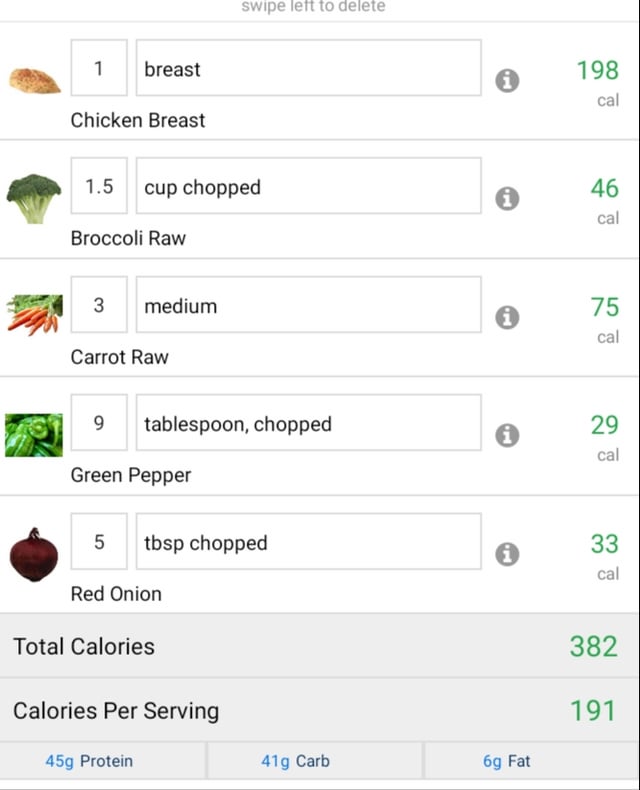Edit Chicken Breast quantity field showing 1

pos(99,68)
